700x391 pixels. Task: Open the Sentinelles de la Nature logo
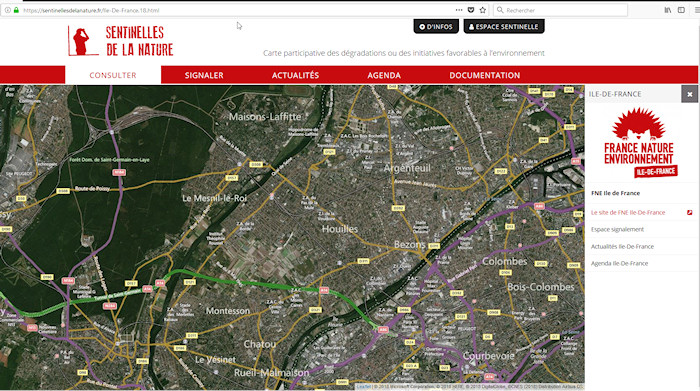[x=121, y=41]
